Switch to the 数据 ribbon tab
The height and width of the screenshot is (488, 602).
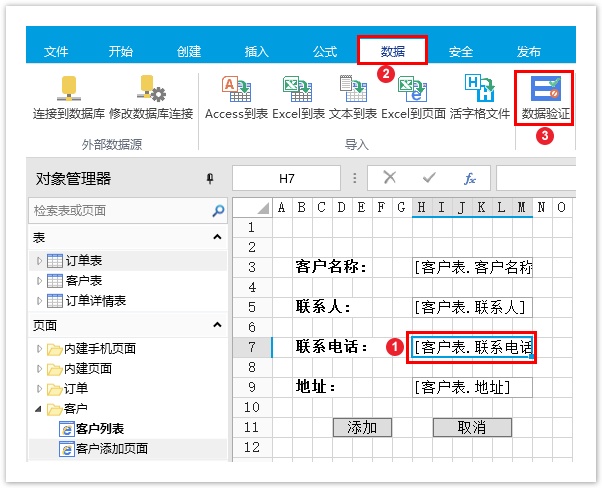pos(393,51)
